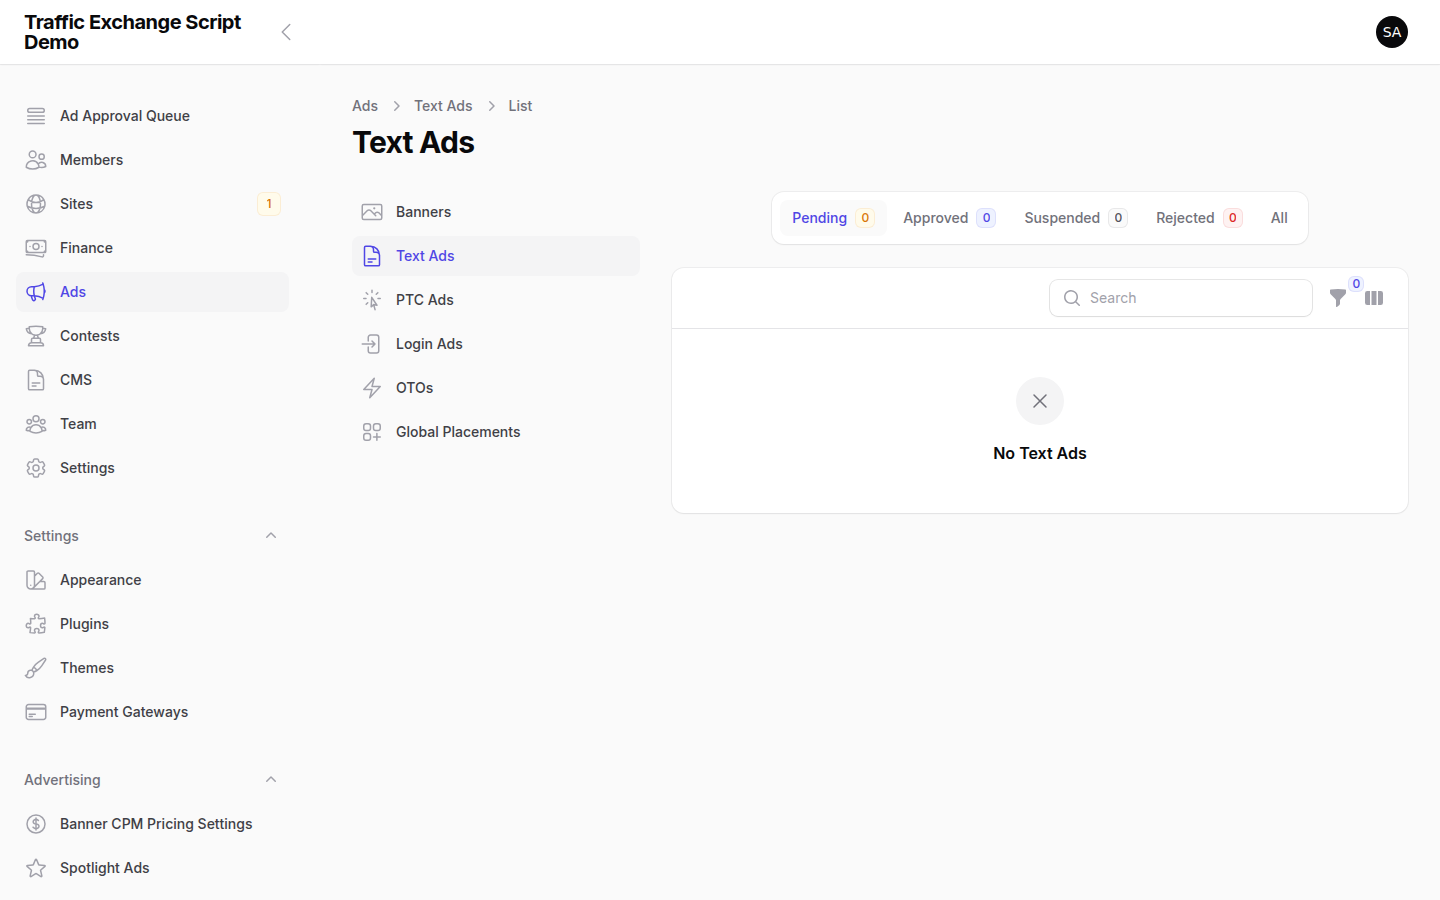Image resolution: width=1440 pixels, height=900 pixels.
Task: Open the Finance section icon
Action: point(36,247)
